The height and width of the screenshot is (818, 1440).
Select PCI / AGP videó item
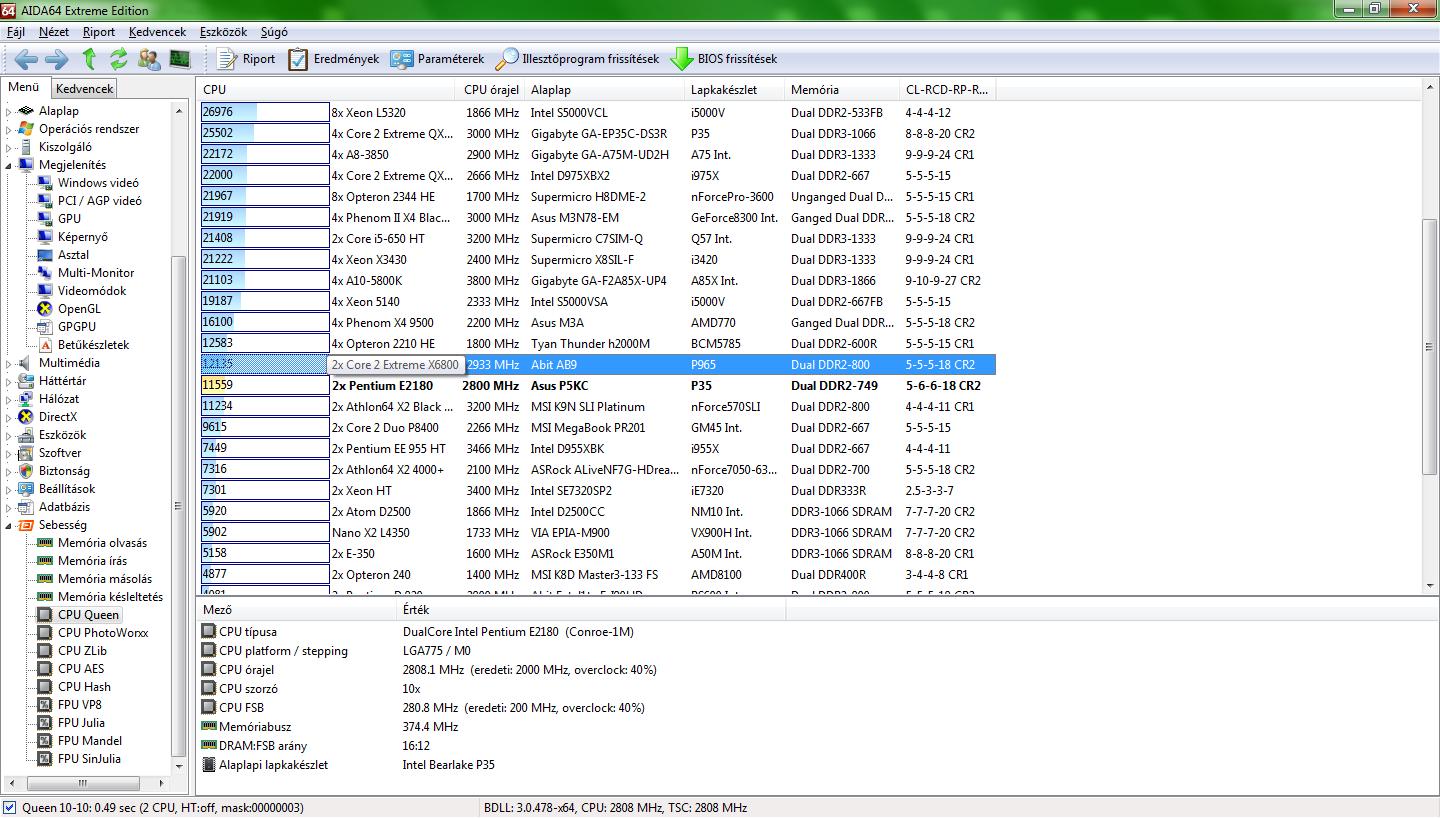point(99,201)
